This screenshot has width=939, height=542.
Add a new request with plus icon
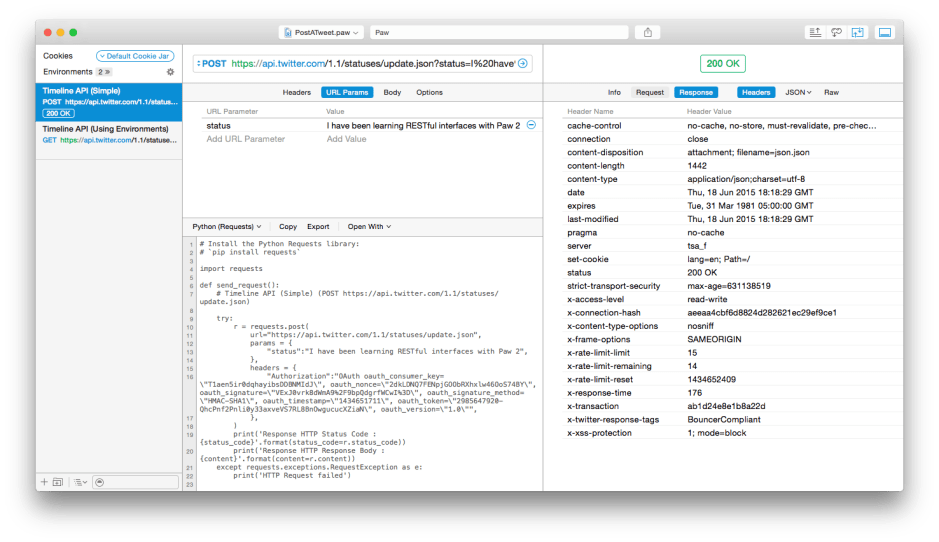(44, 482)
